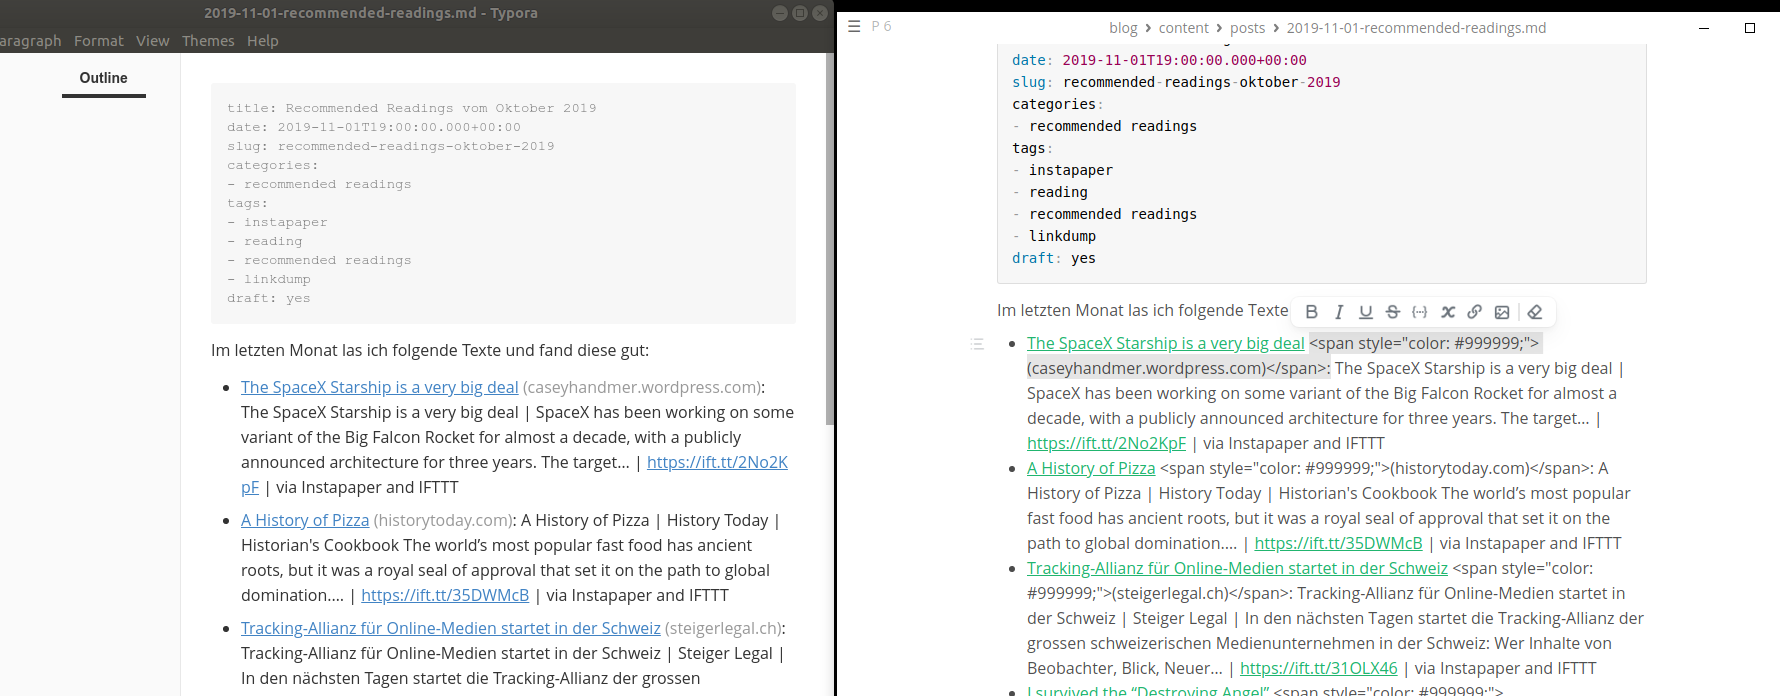This screenshot has height=696, width=1780.
Task: Maximize the Typora window on left
Action: click(799, 13)
